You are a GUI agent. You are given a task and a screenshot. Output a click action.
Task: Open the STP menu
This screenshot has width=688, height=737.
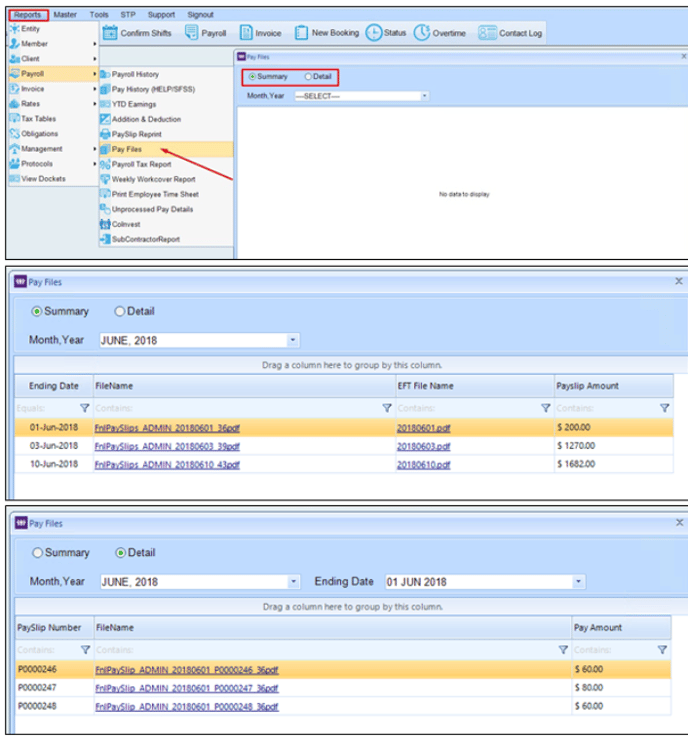click(128, 15)
